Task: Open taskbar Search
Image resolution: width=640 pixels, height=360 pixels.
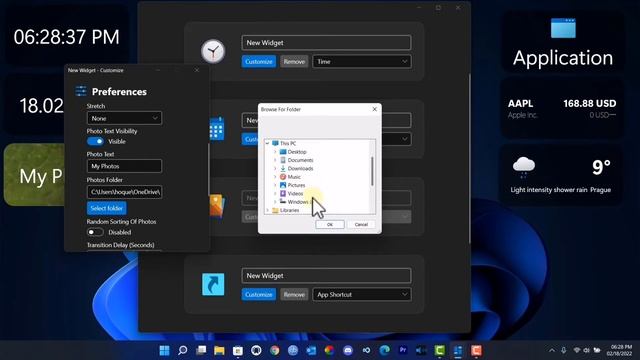Action: (183, 350)
